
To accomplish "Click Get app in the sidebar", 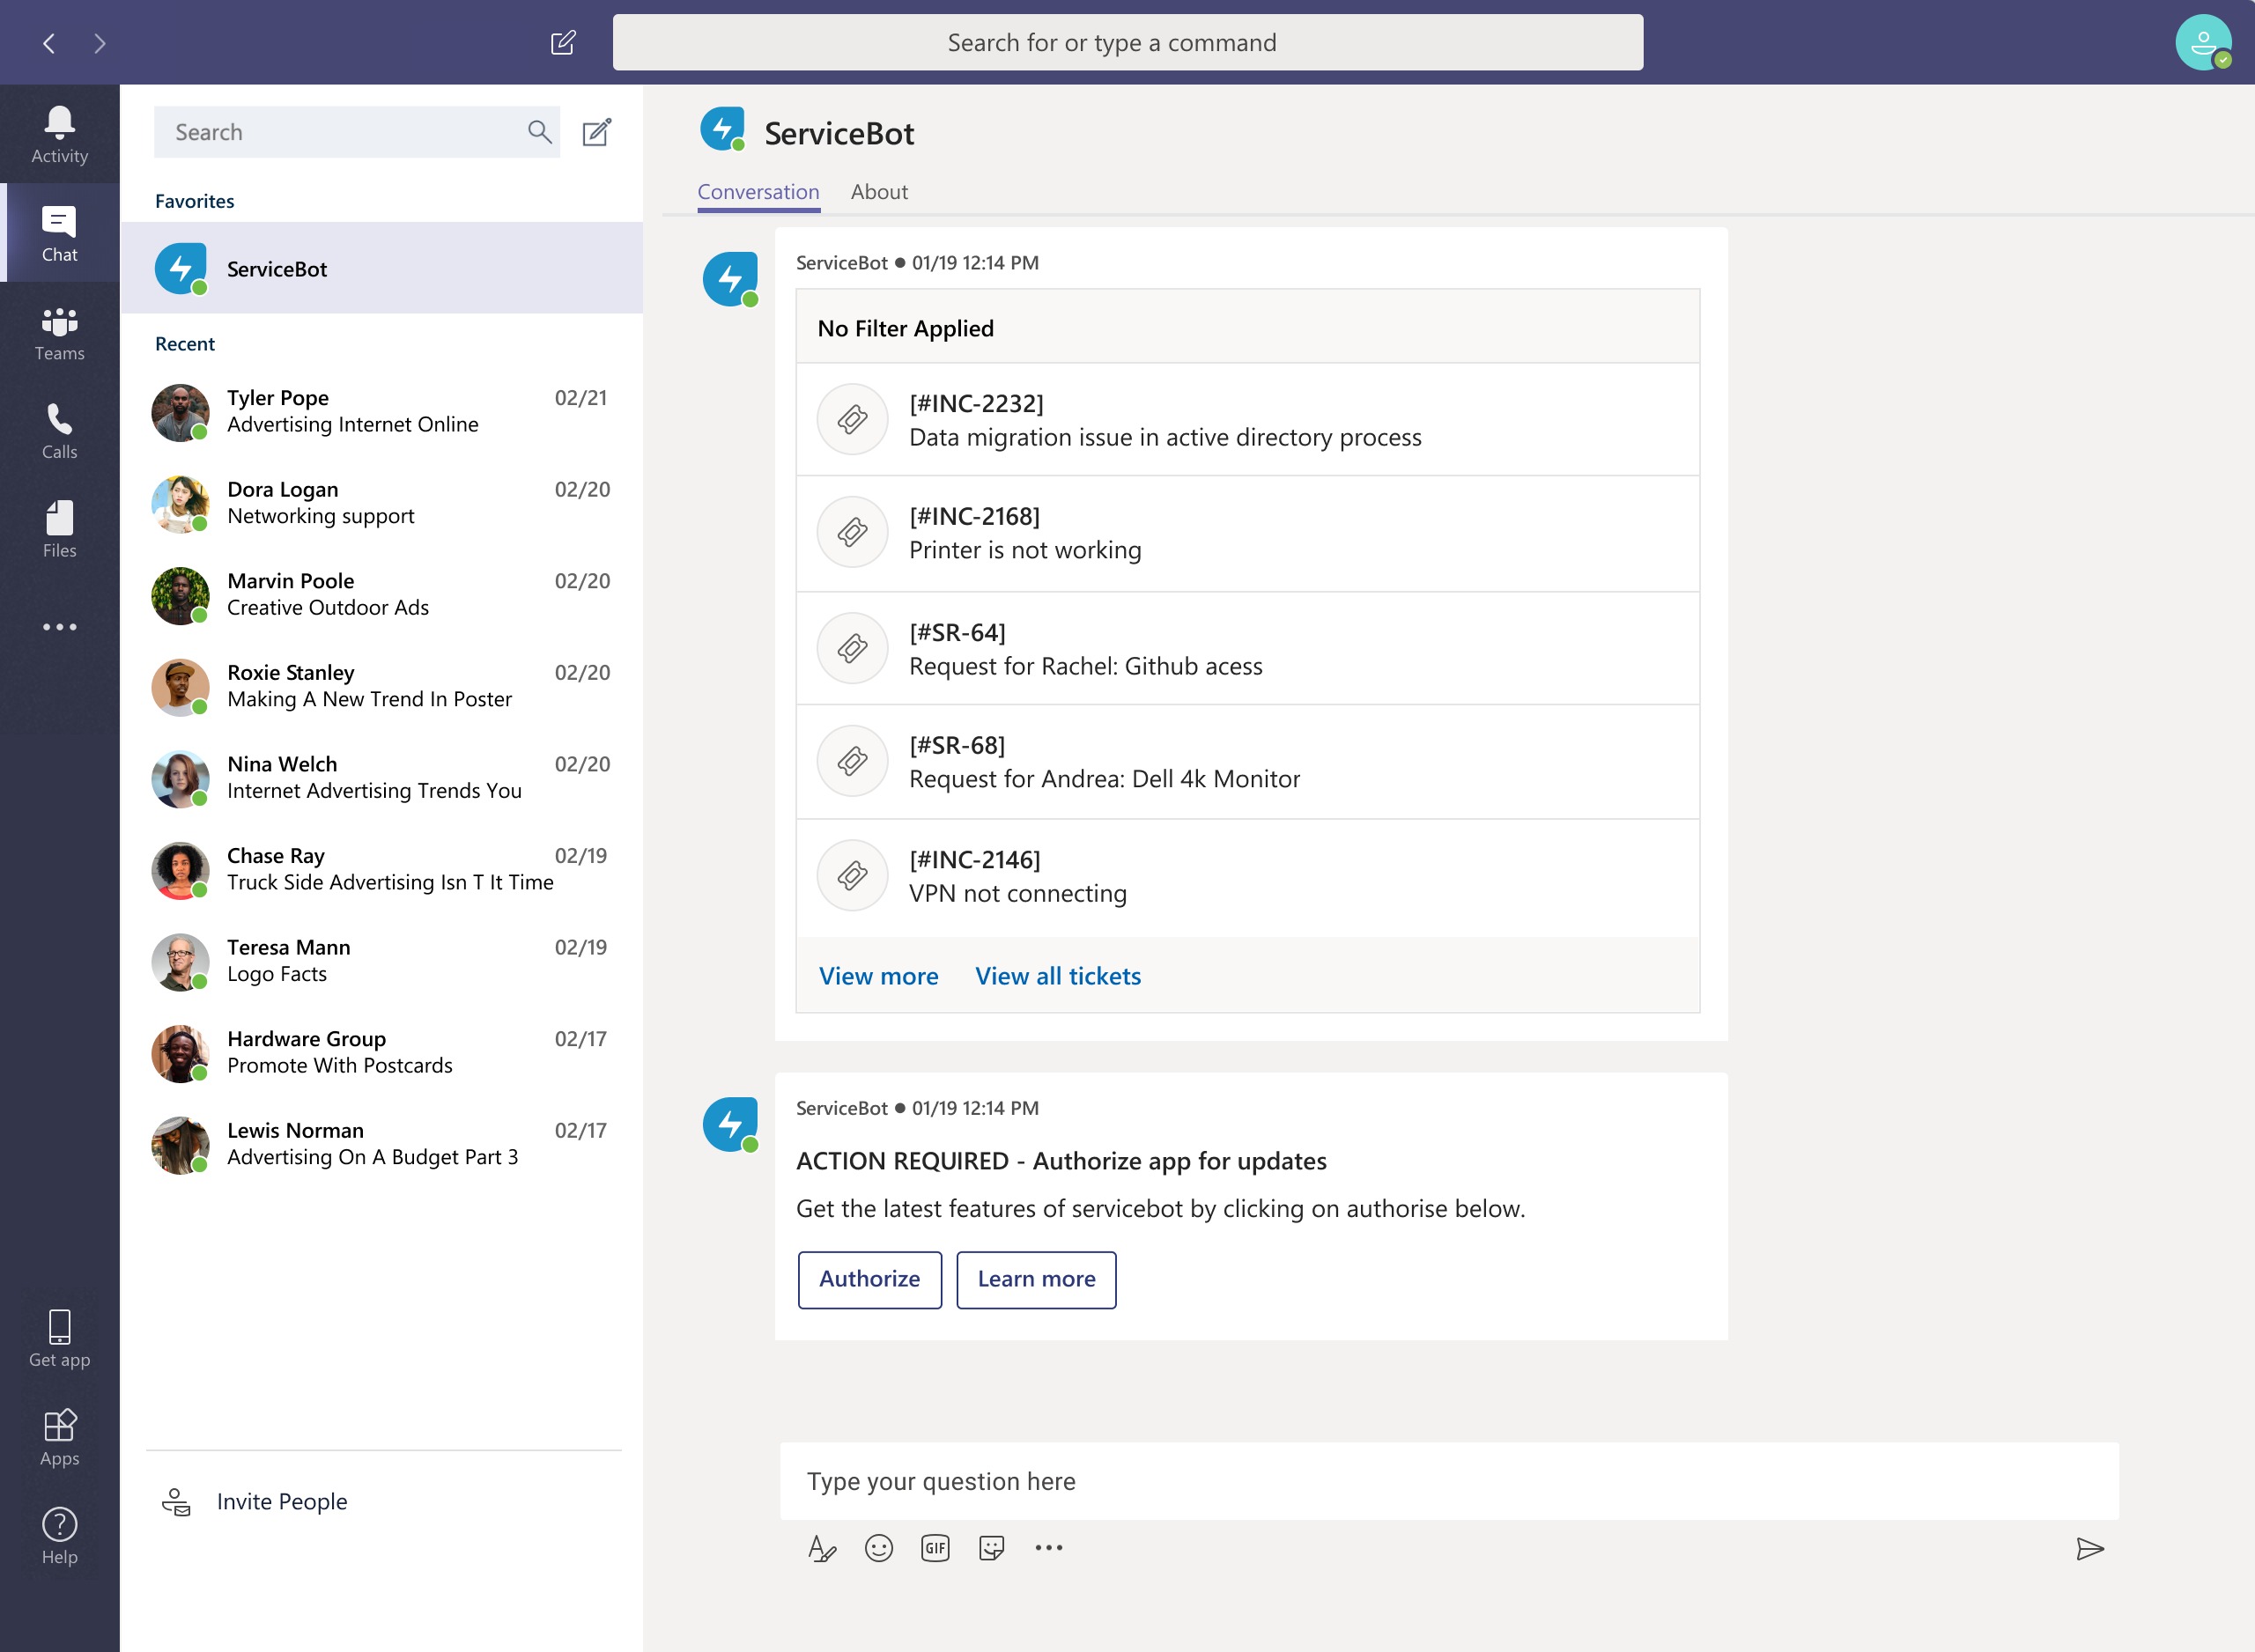I will 60,1338.
